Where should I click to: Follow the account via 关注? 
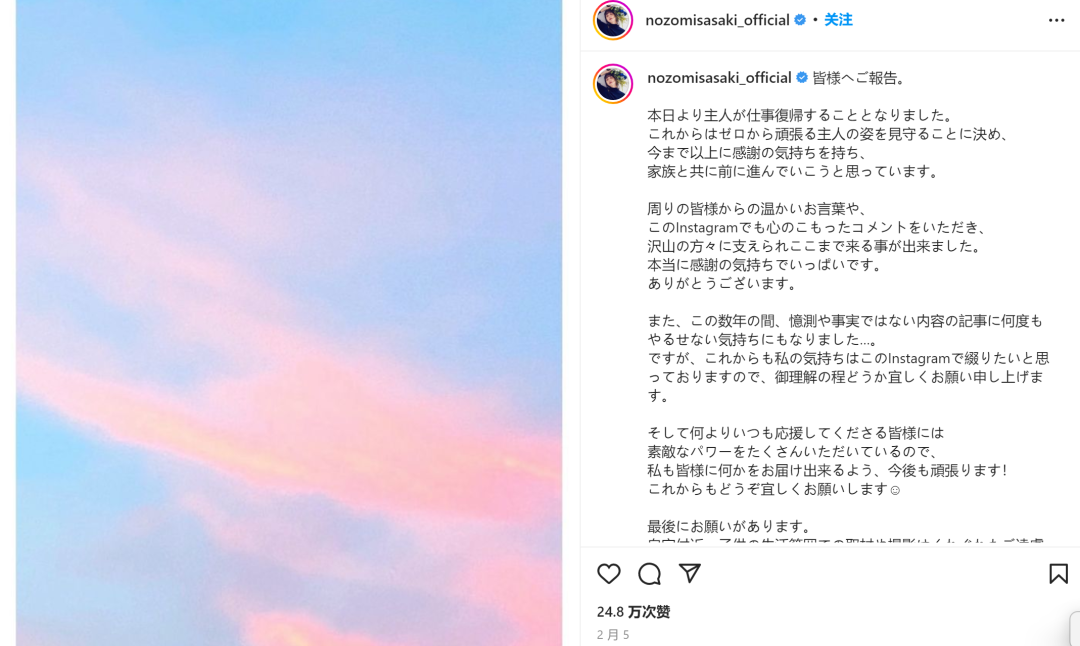click(x=838, y=20)
